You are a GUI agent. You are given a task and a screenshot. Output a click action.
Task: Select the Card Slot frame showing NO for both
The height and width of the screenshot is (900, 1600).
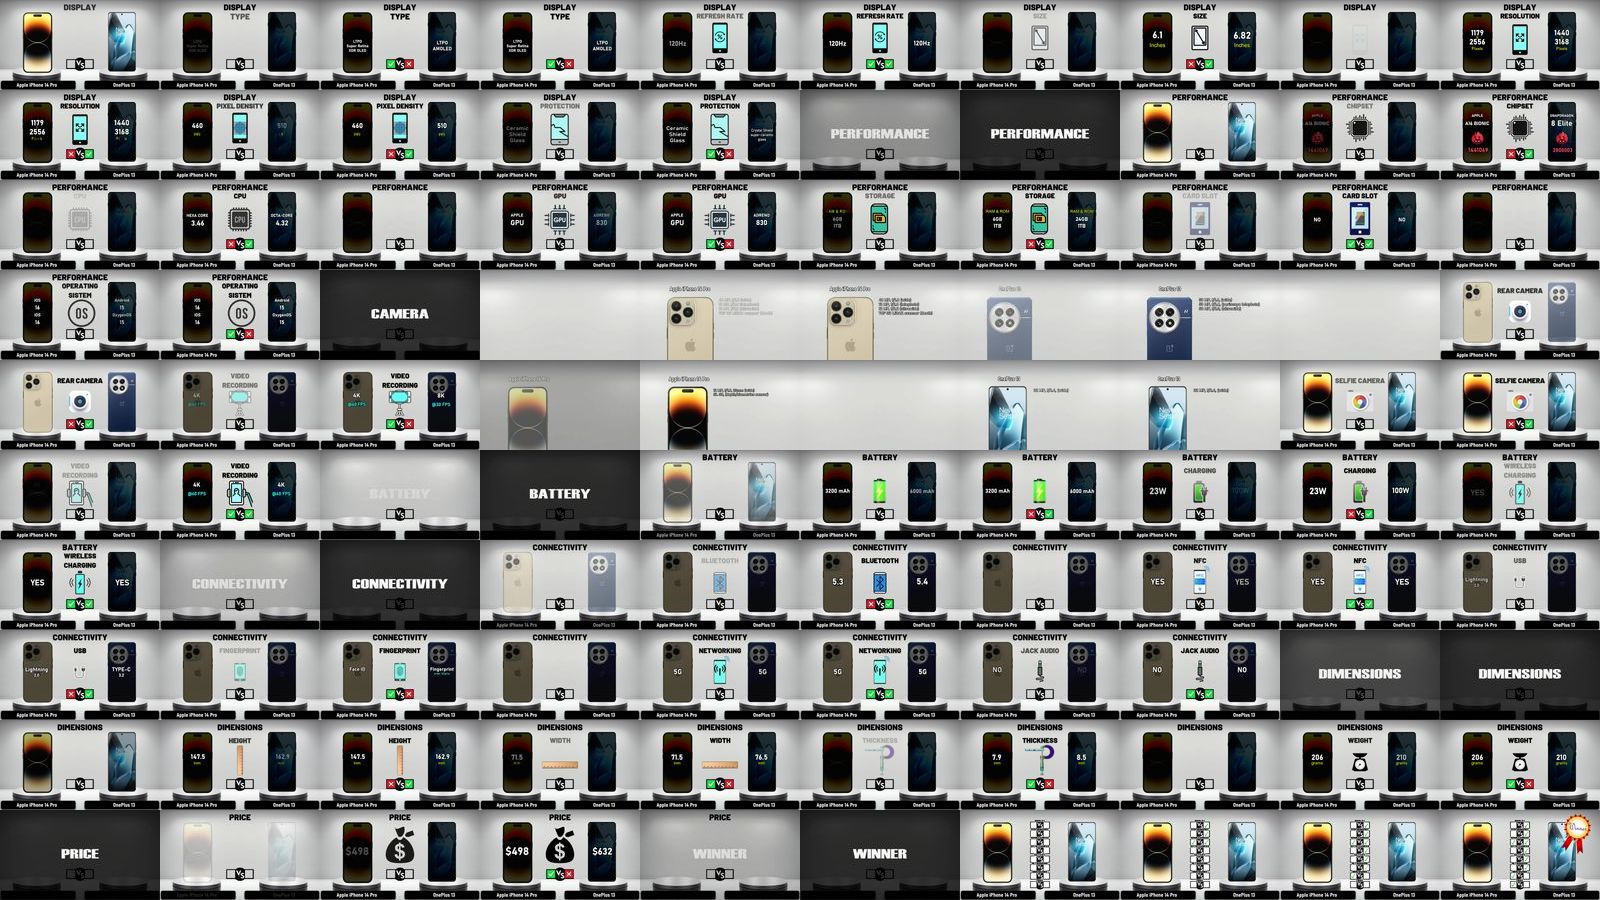click(1360, 224)
